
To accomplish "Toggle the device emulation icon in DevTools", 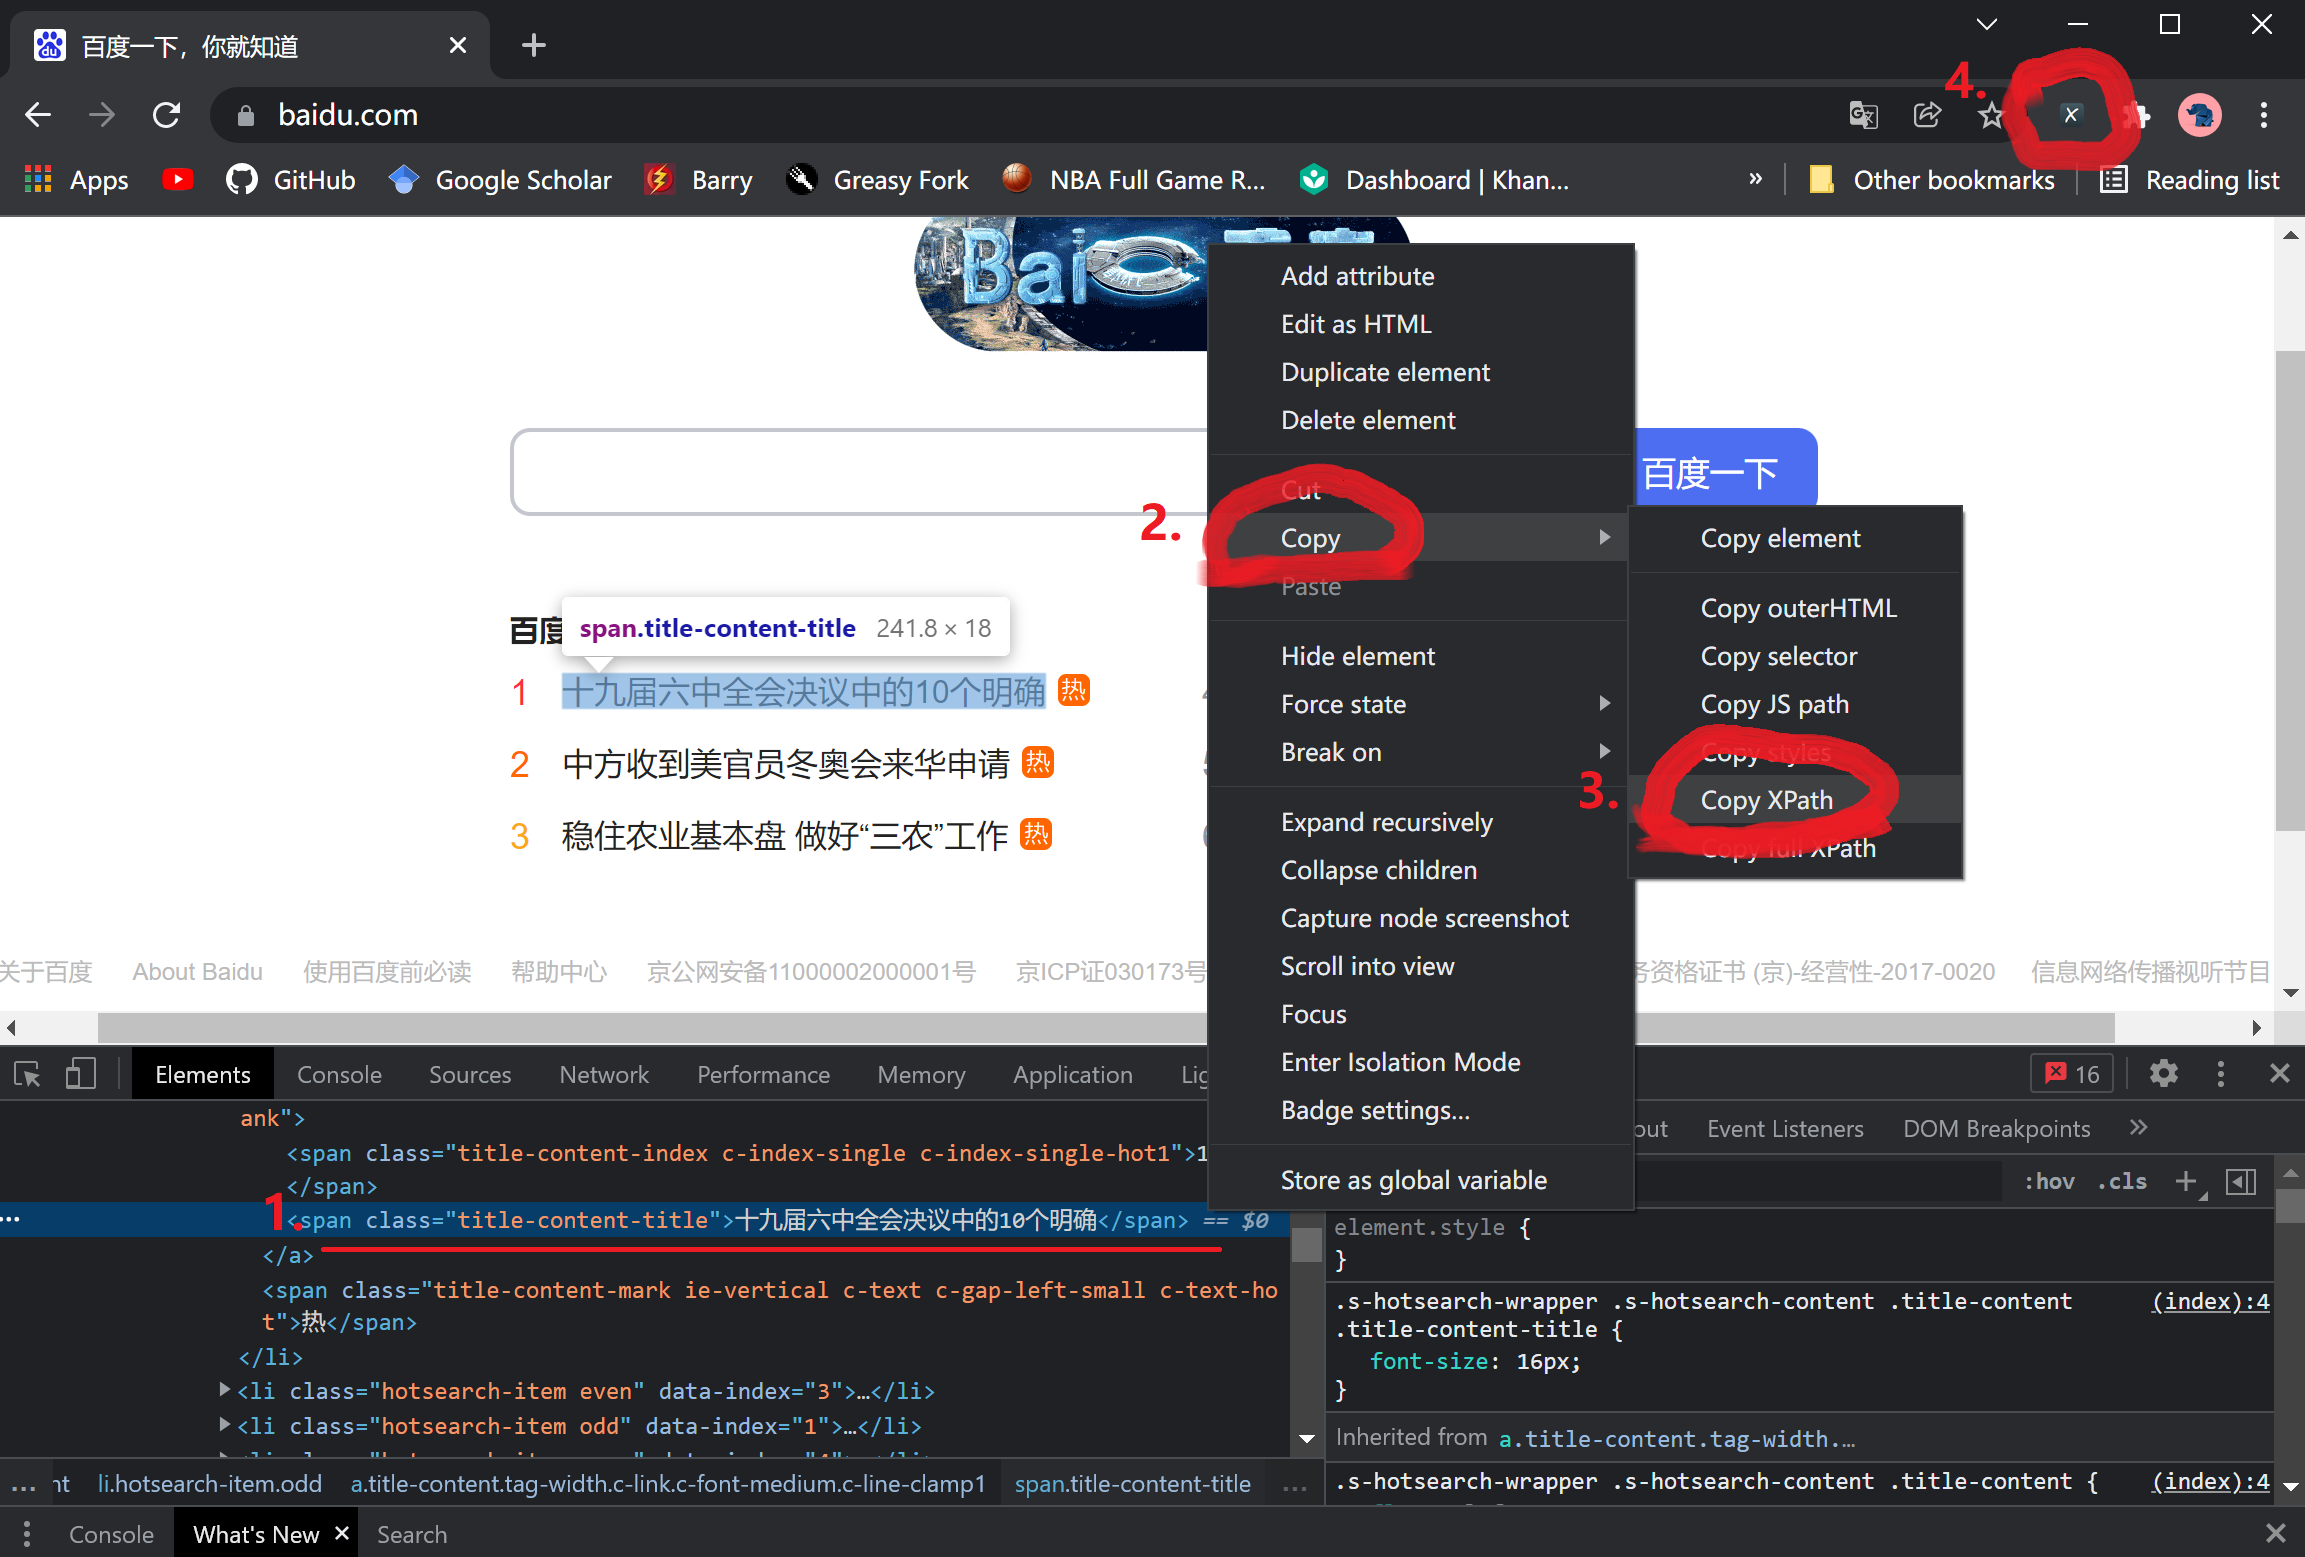I will click(80, 1073).
